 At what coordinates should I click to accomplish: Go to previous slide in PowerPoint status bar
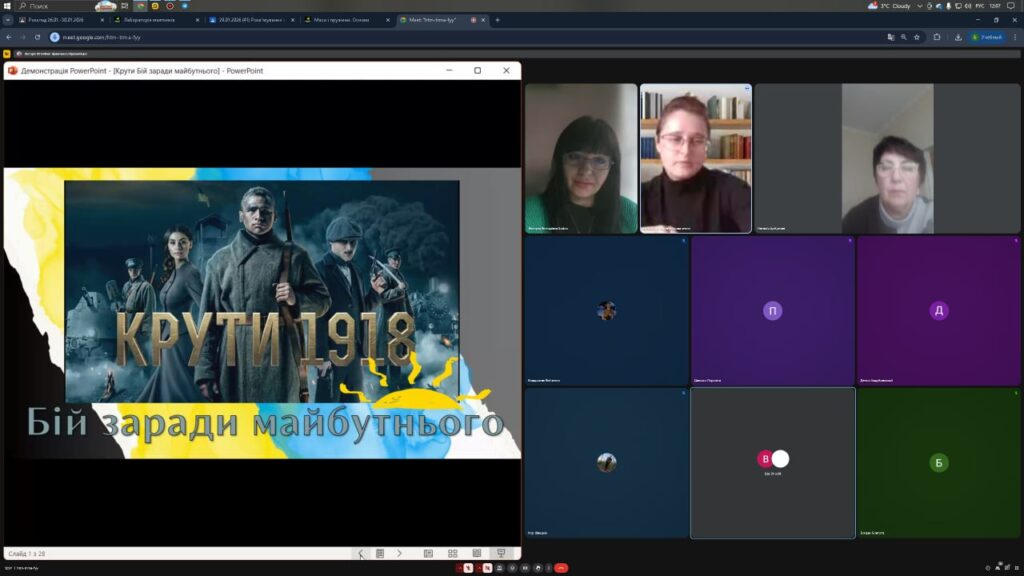pos(361,553)
